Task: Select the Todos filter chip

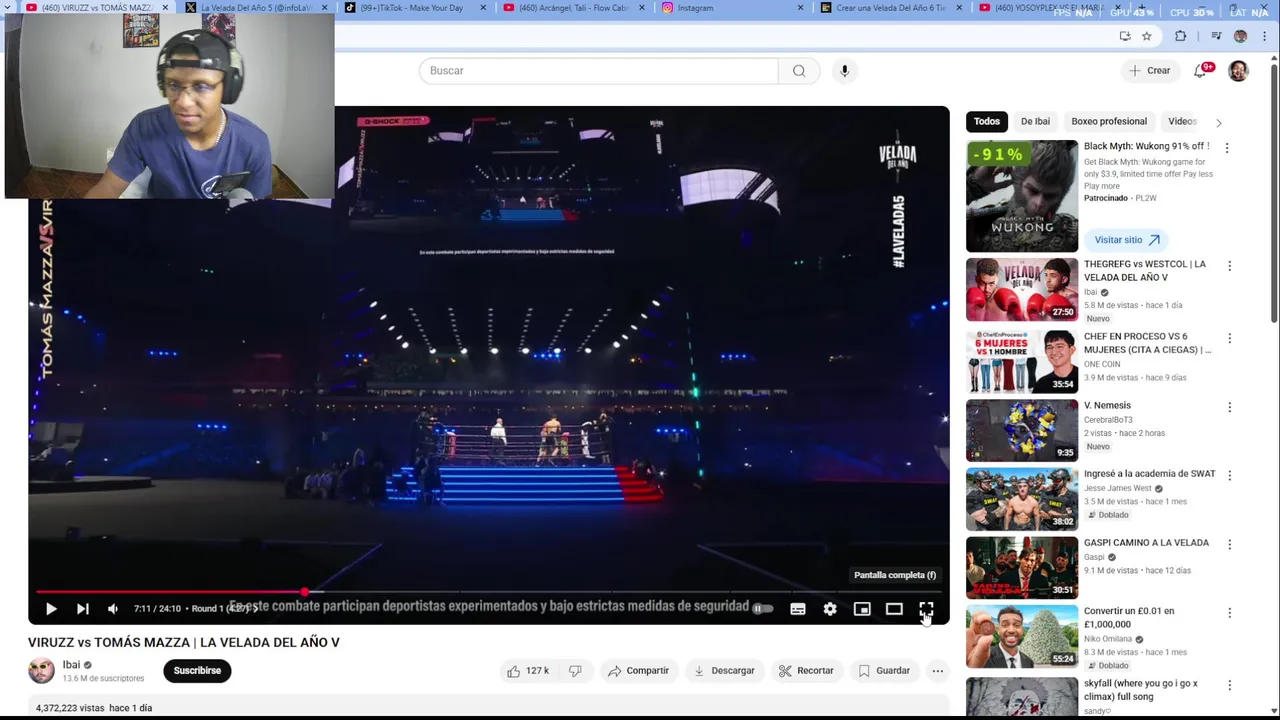Action: coord(987,122)
